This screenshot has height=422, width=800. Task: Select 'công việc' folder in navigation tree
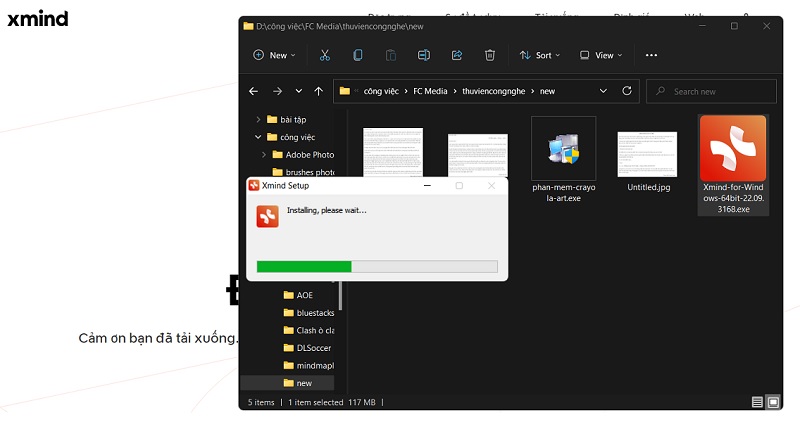click(291, 137)
